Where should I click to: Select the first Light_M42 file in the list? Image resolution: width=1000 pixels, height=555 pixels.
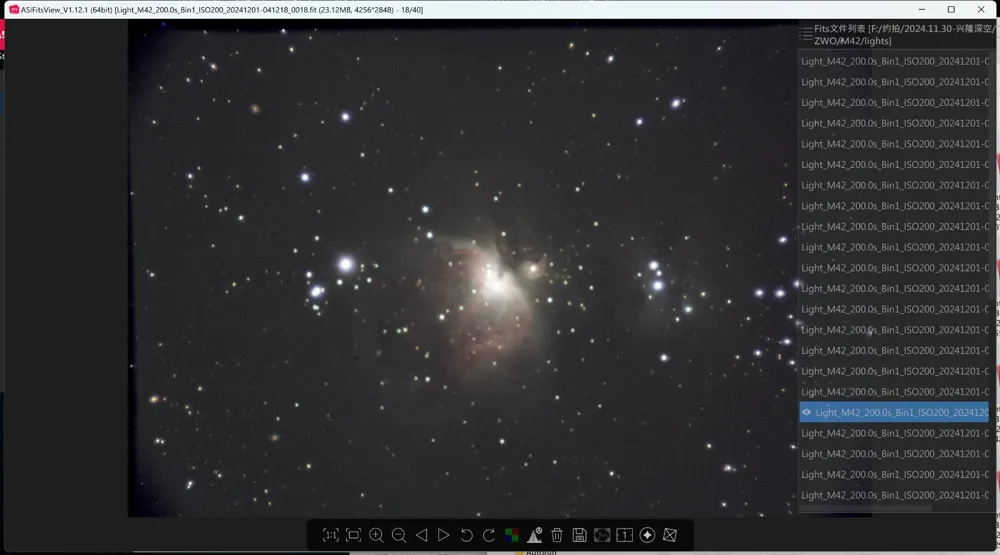pos(894,61)
